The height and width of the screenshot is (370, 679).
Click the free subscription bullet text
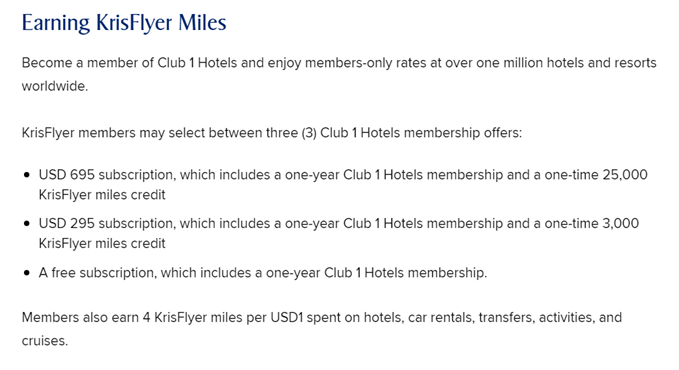tap(263, 273)
